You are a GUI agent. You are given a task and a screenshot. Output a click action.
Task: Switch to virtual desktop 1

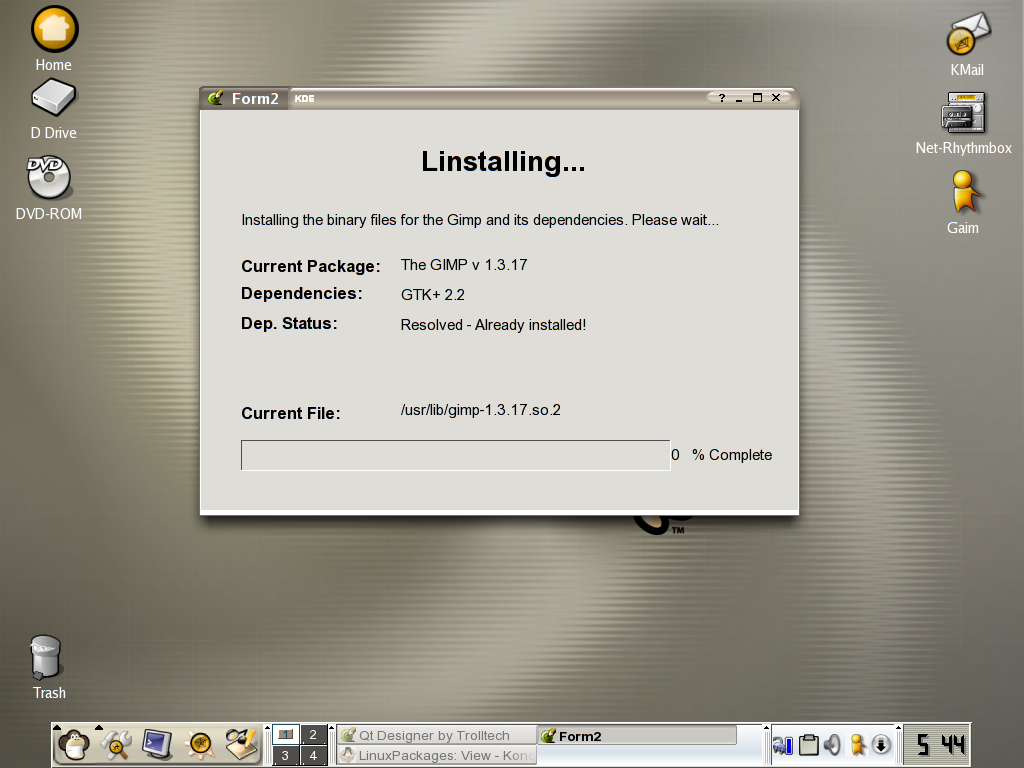pyautogui.click(x=285, y=734)
